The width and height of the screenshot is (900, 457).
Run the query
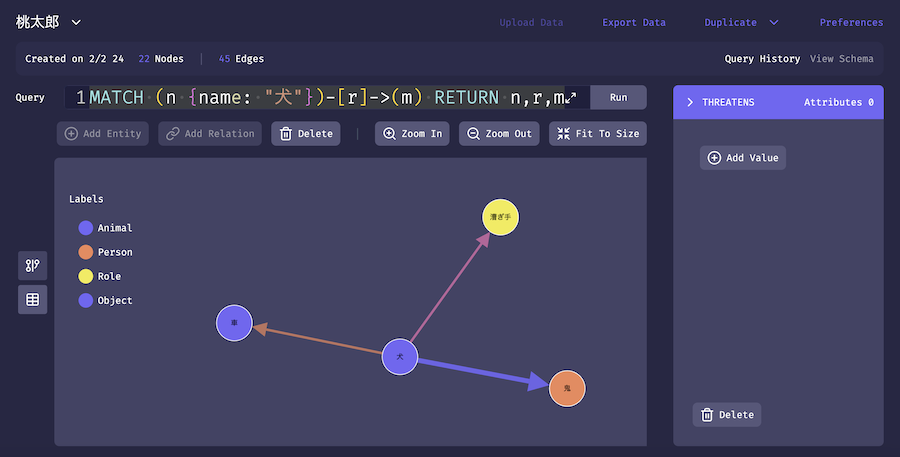click(x=618, y=98)
